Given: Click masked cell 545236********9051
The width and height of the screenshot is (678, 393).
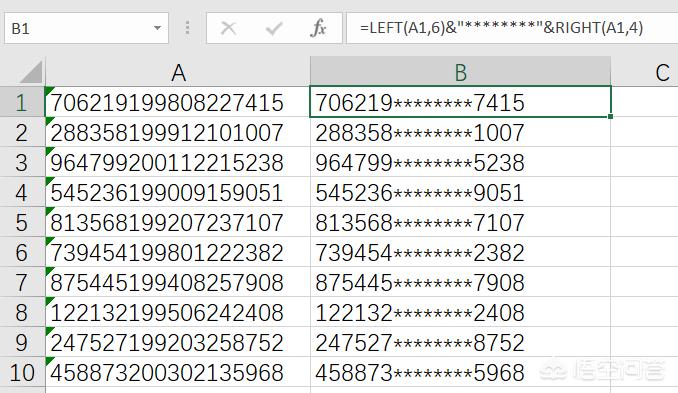Looking at the screenshot, I should point(461,192).
